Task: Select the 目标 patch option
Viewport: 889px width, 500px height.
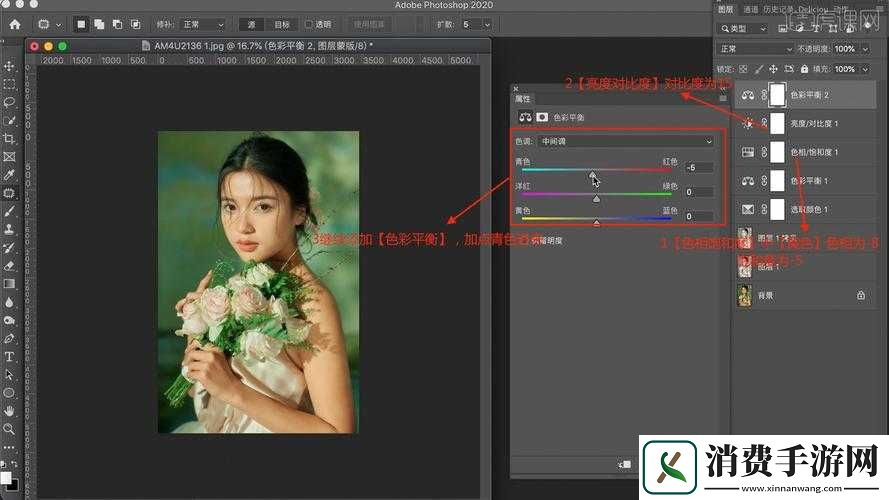Action: pos(282,24)
